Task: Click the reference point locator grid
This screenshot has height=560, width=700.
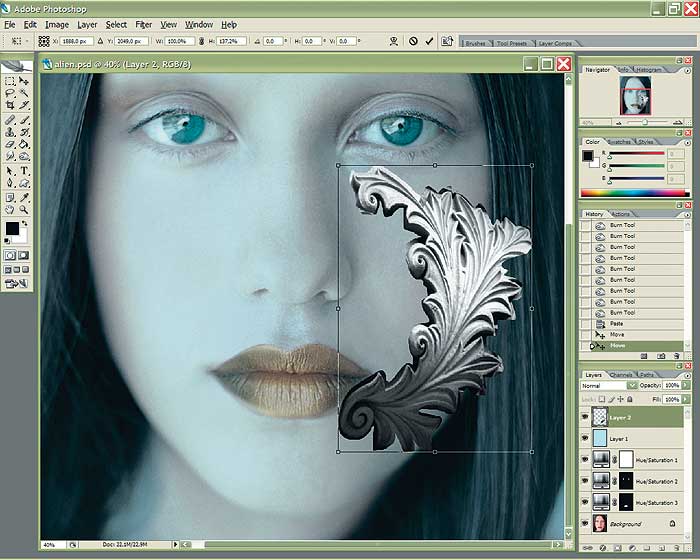Action: pos(44,41)
